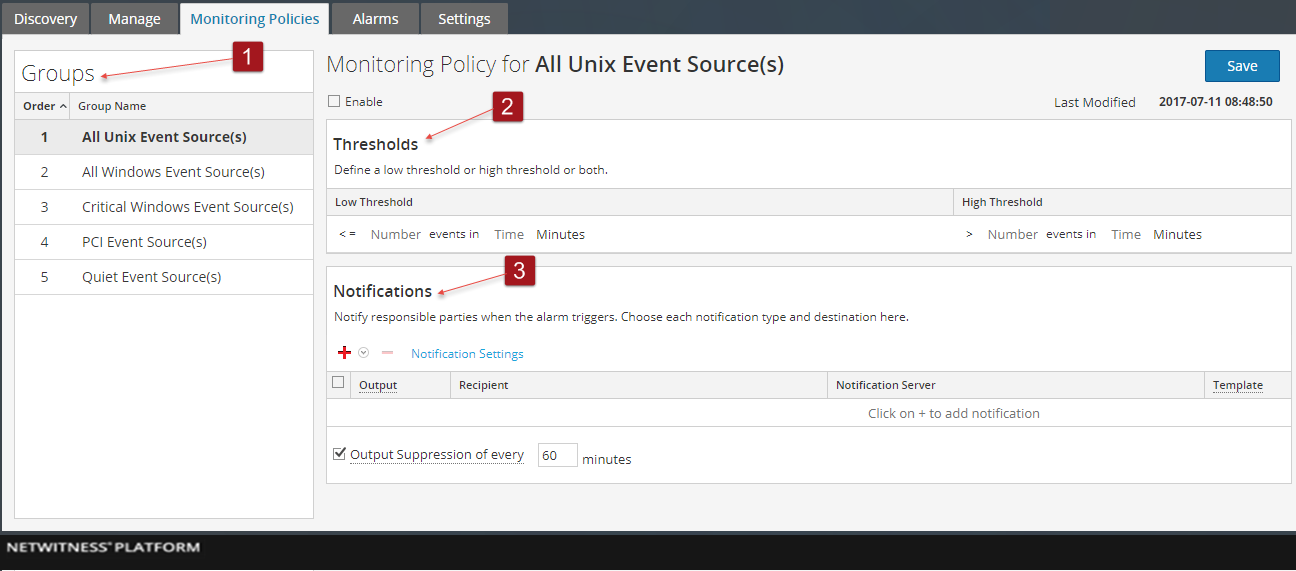Go to the Alarms tab
The width and height of the screenshot is (1296, 571).
click(375, 19)
